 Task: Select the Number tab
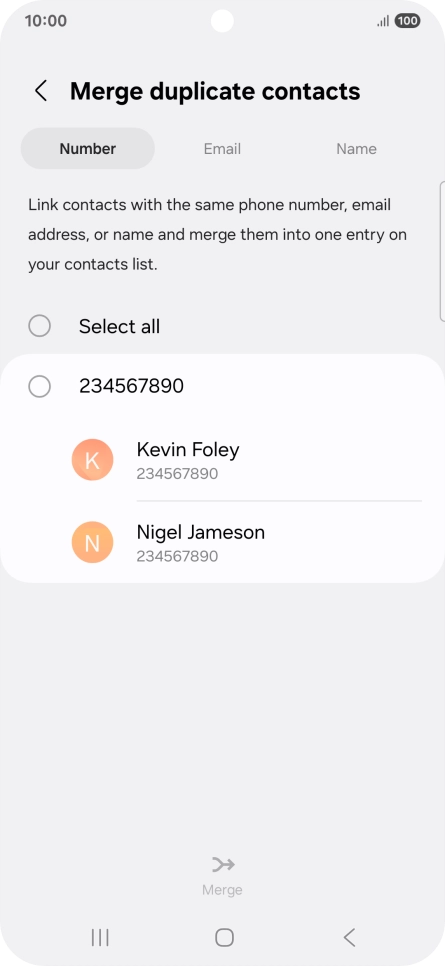pos(88,148)
